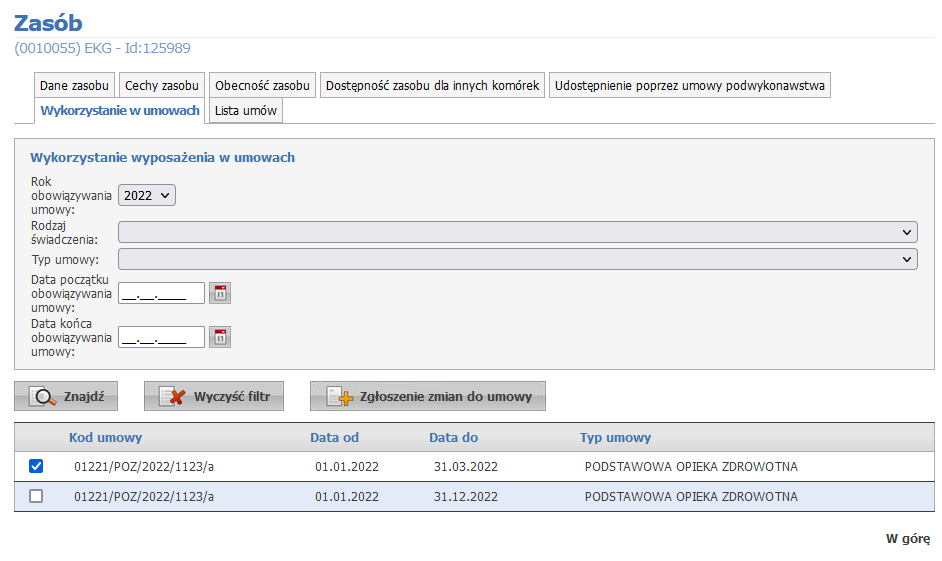Go to the Cechy zasobu tab

162,86
